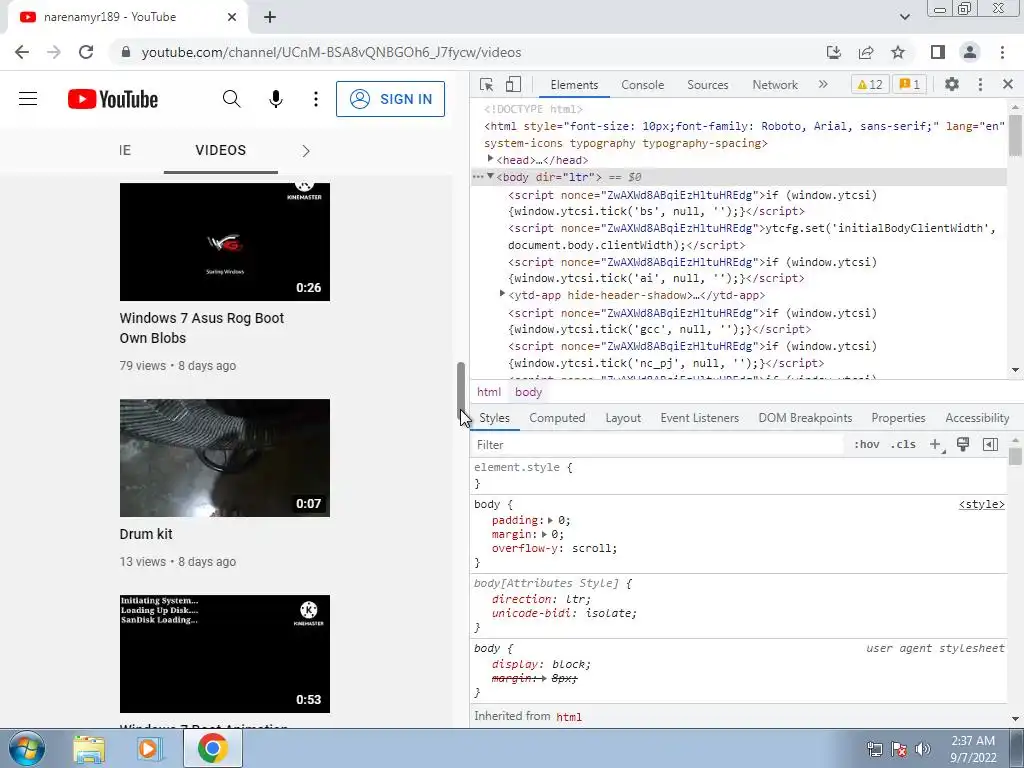Select the VIDEOS channel tab
This screenshot has height=768, width=1024.
(221, 150)
